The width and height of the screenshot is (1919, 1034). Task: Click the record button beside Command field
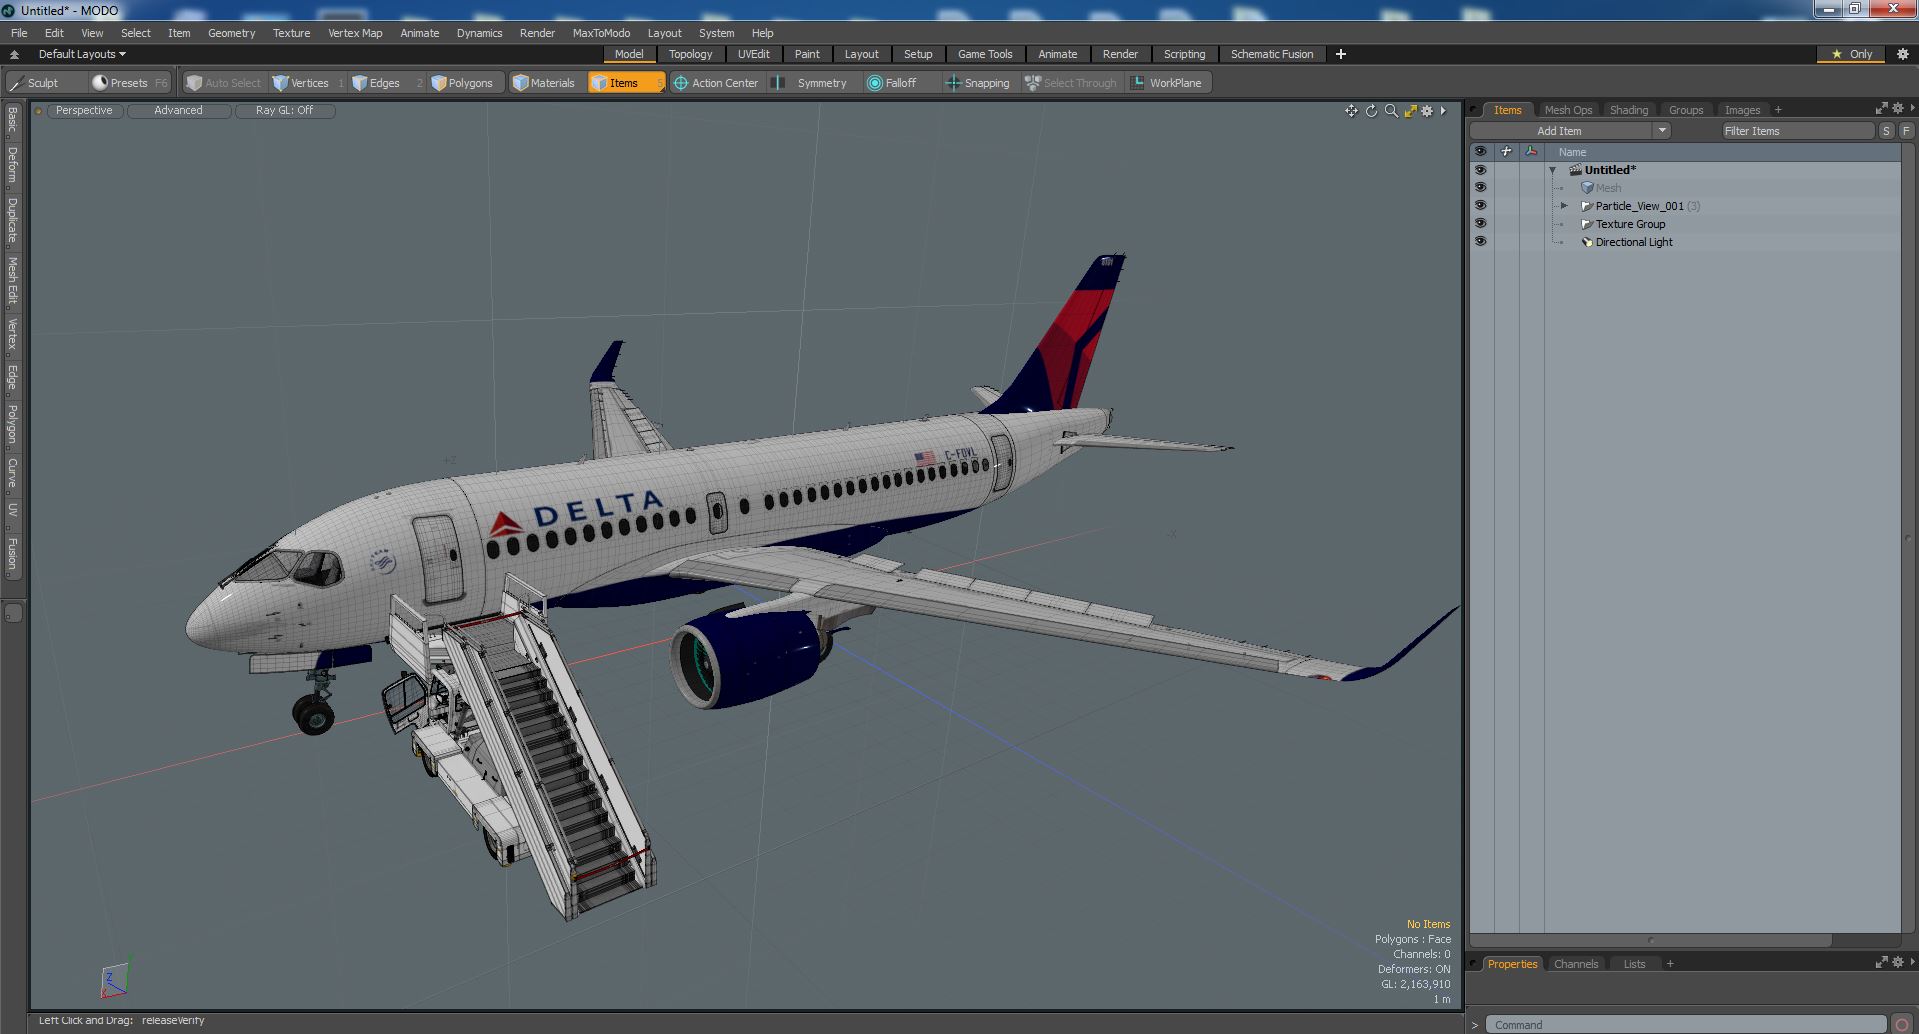pyautogui.click(x=1901, y=1024)
